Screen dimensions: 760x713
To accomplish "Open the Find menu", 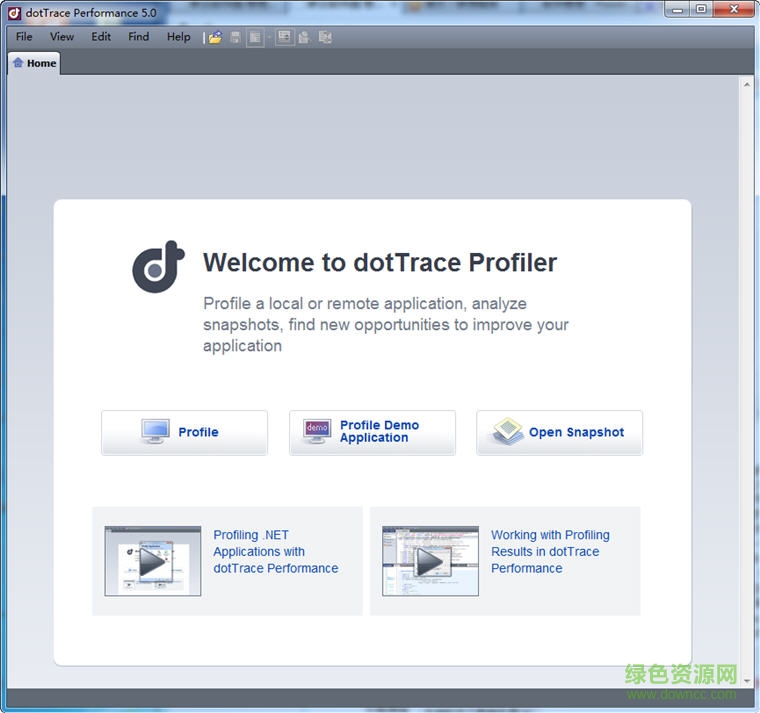I will 138,37.
